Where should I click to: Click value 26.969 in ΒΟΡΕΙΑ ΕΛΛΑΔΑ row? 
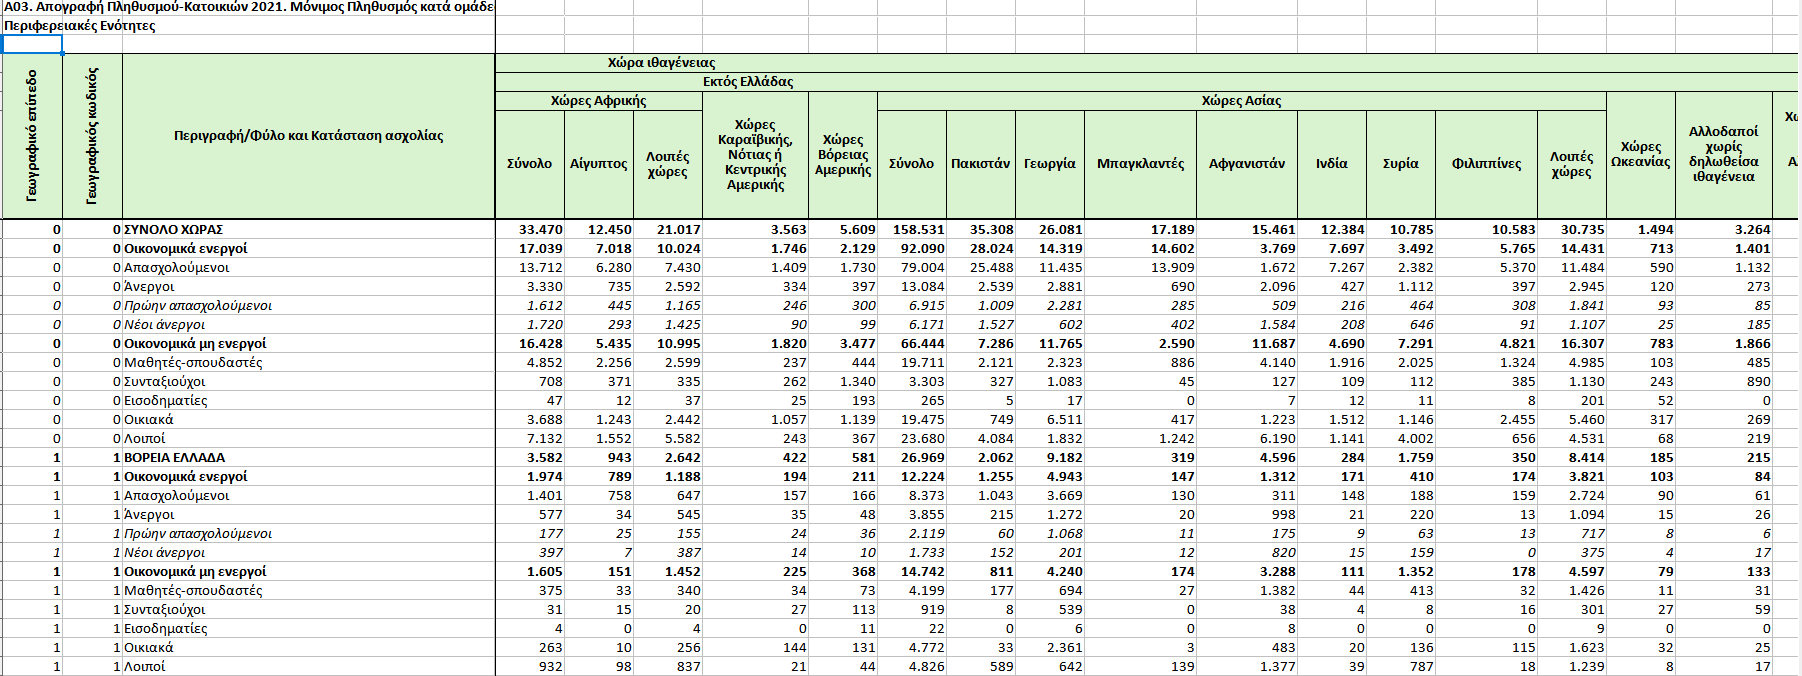tap(923, 458)
